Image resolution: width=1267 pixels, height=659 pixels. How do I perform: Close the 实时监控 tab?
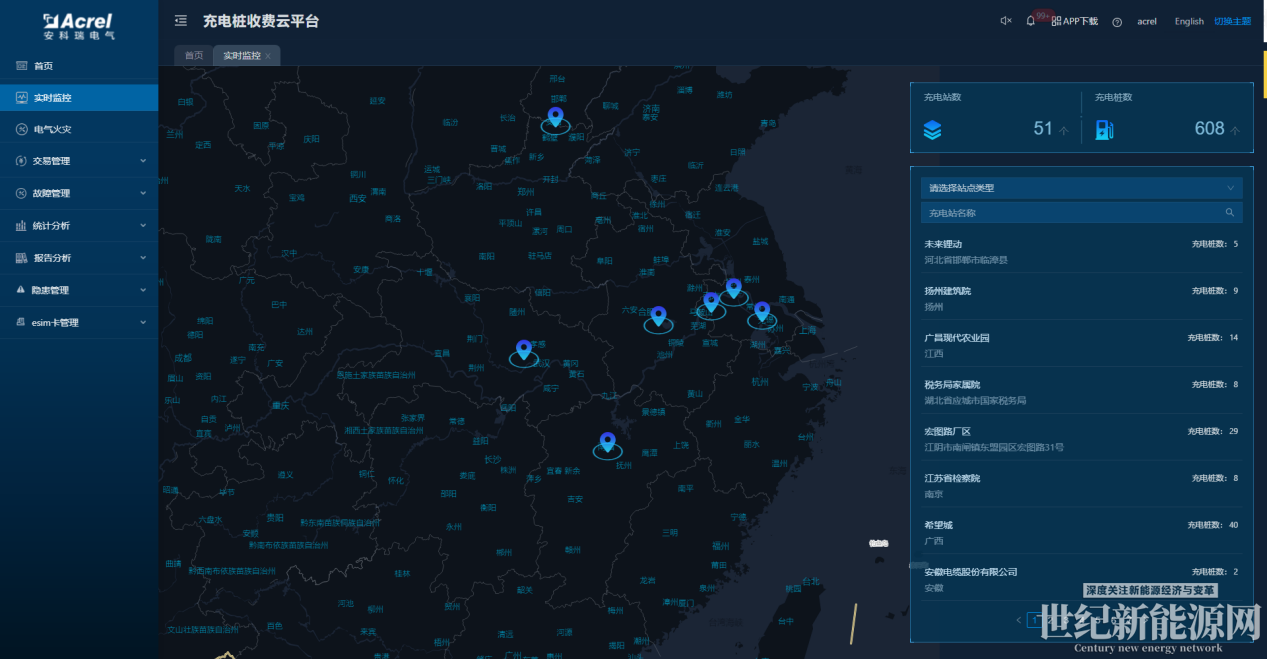[x=268, y=56]
